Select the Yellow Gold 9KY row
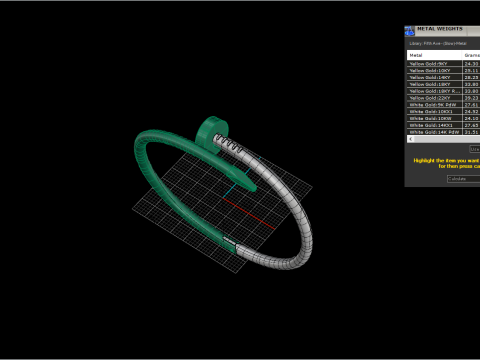Screen dimensions: 480x360 click(x=443, y=64)
